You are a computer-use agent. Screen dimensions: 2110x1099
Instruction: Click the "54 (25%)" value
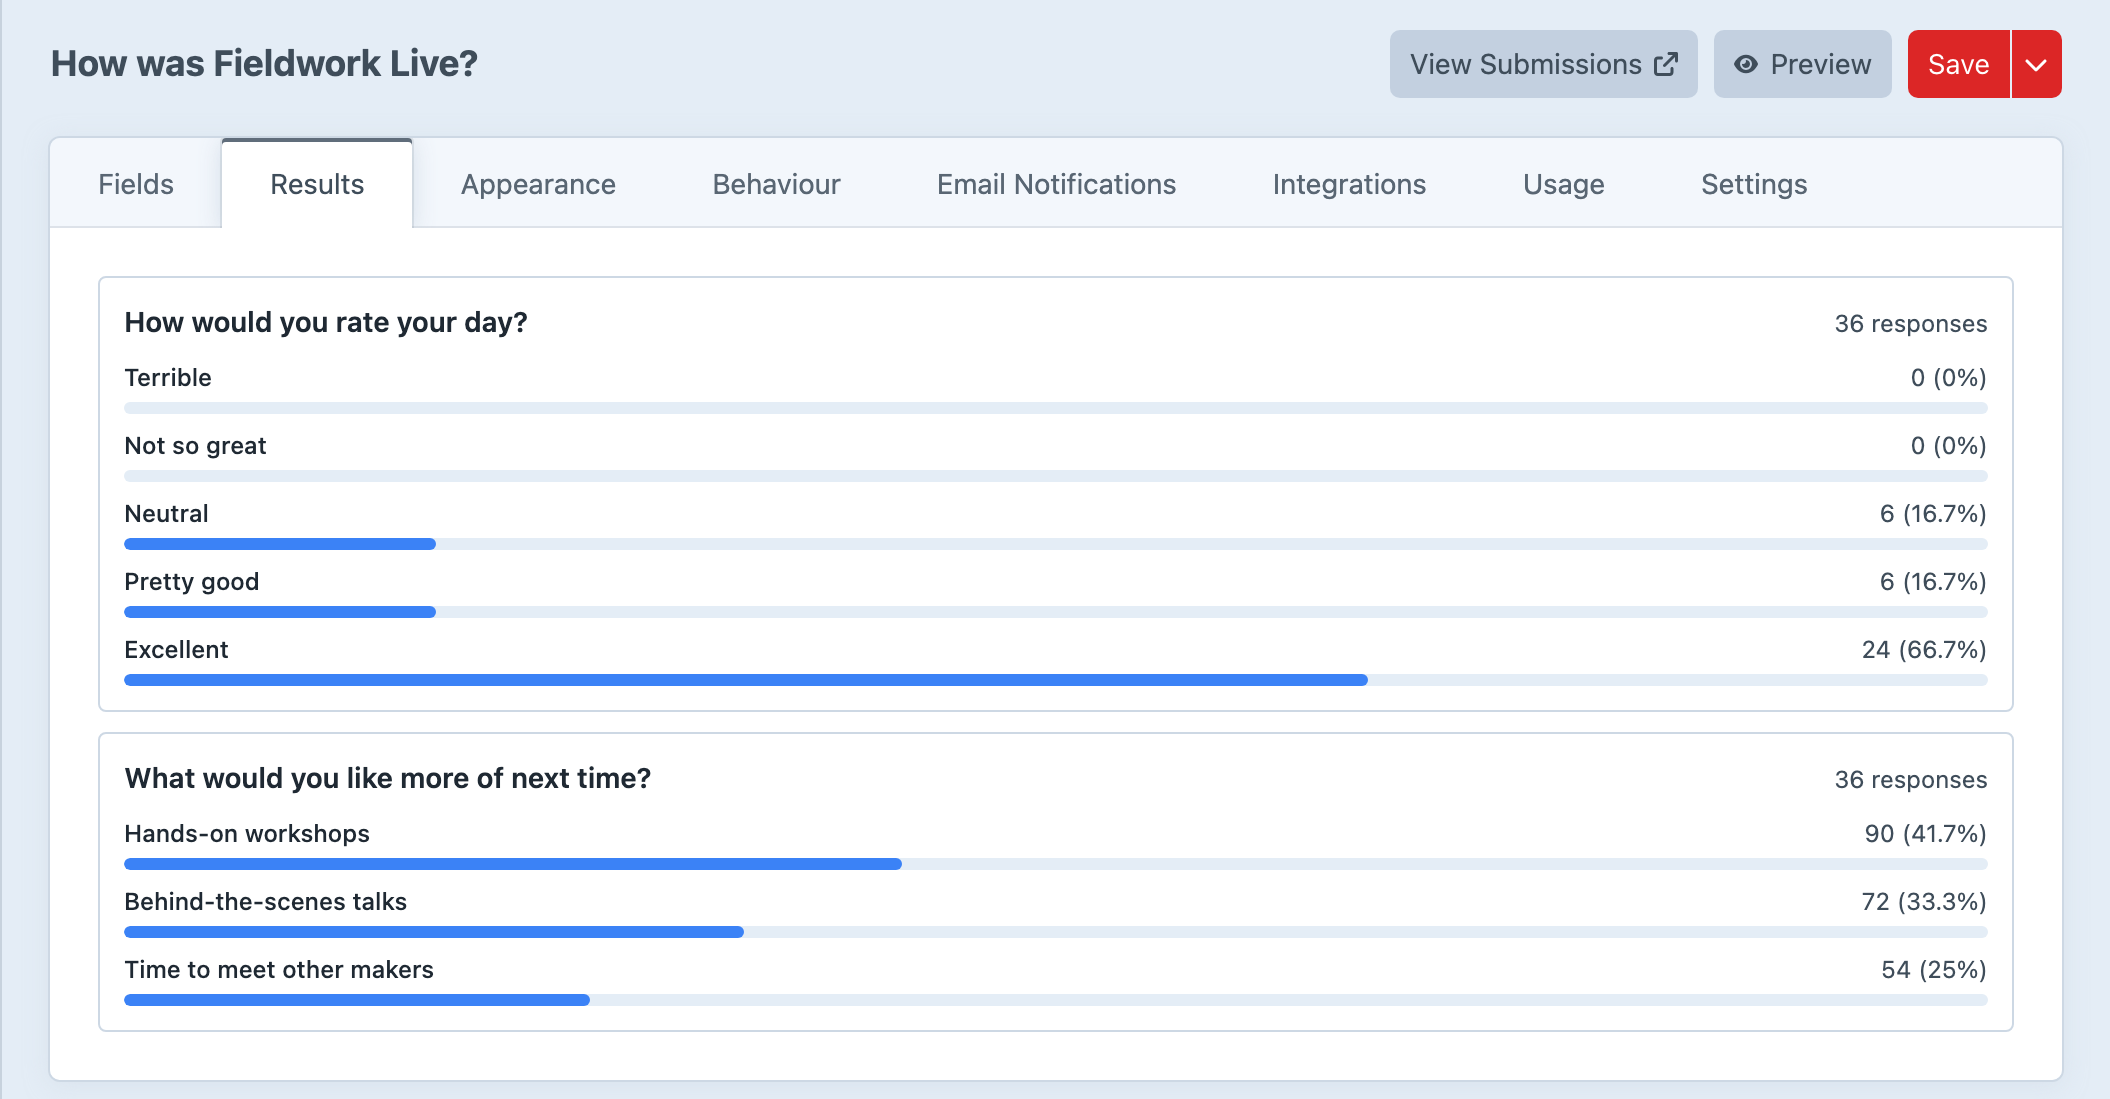pos(1934,970)
